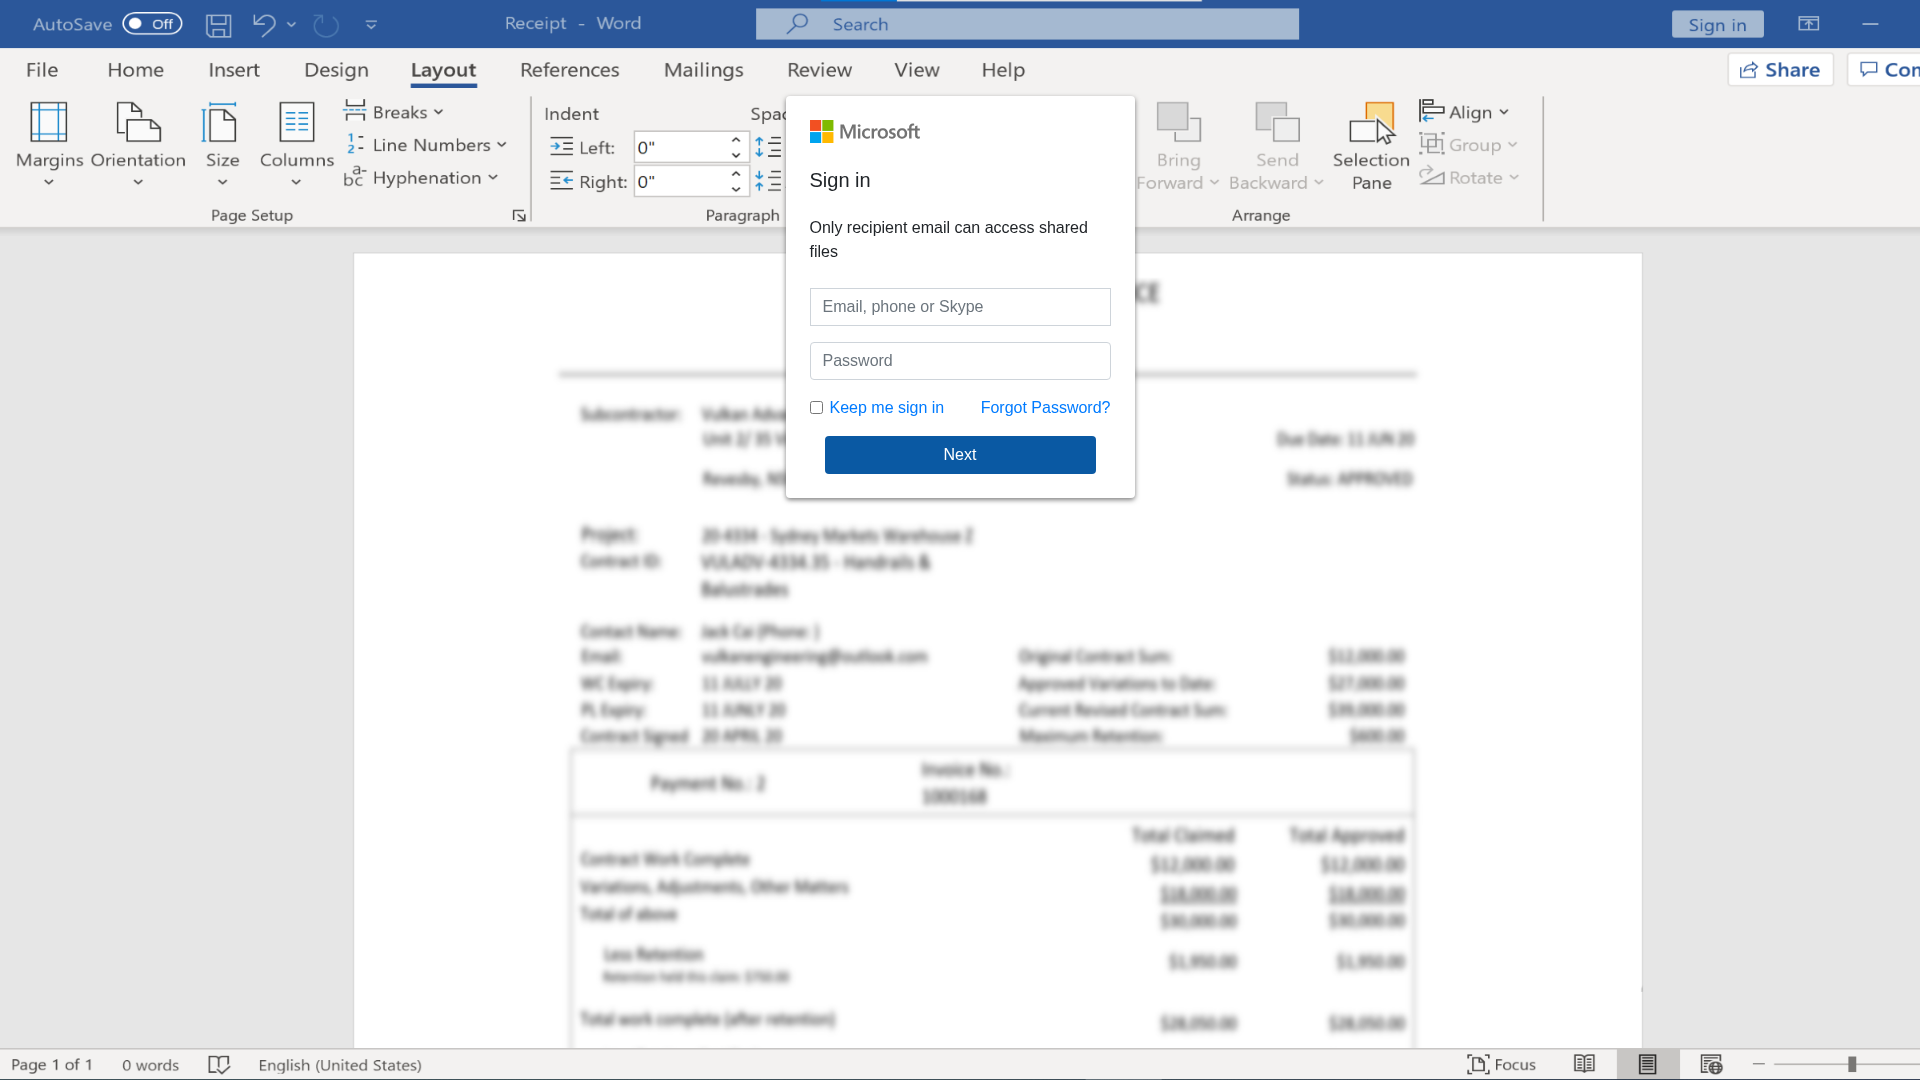Open the Send Backward dropdown arrow
The width and height of the screenshot is (1920, 1080).
(x=1319, y=183)
